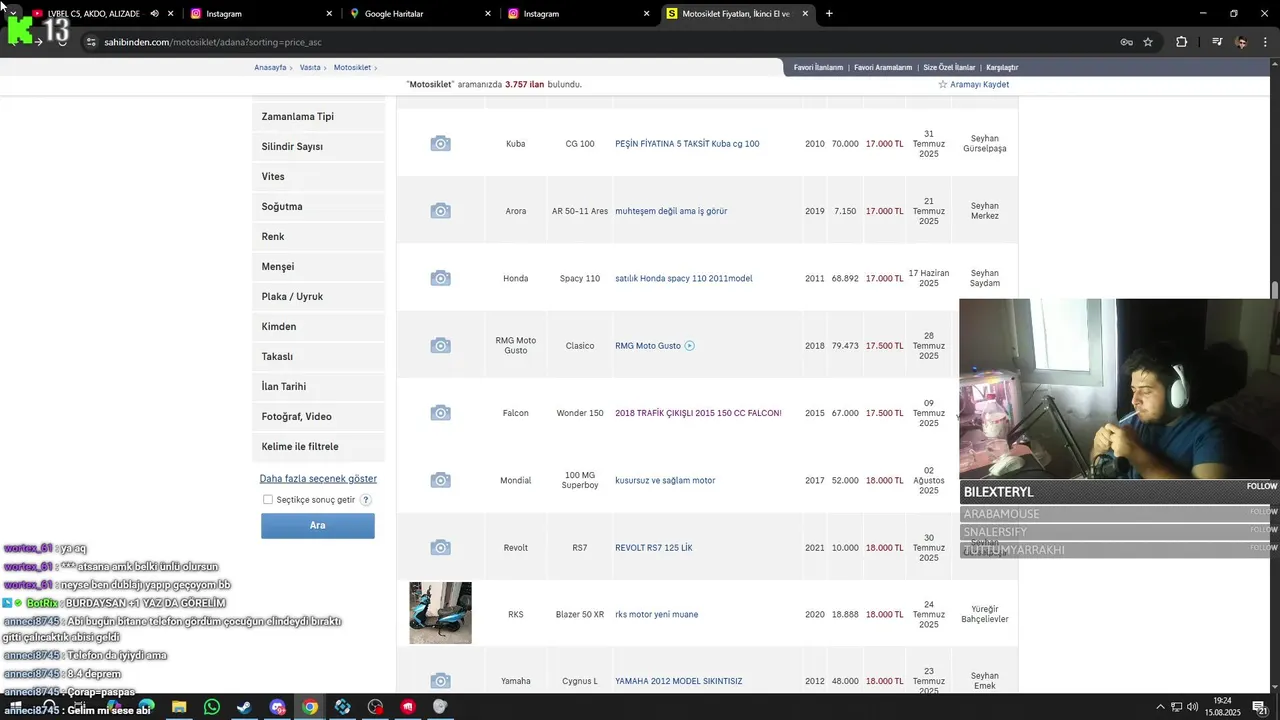Open listing 'PEŞİN FİYATINA 5 TAKSİT Kuba cg 100'
This screenshot has height=720, width=1280.
[687, 144]
